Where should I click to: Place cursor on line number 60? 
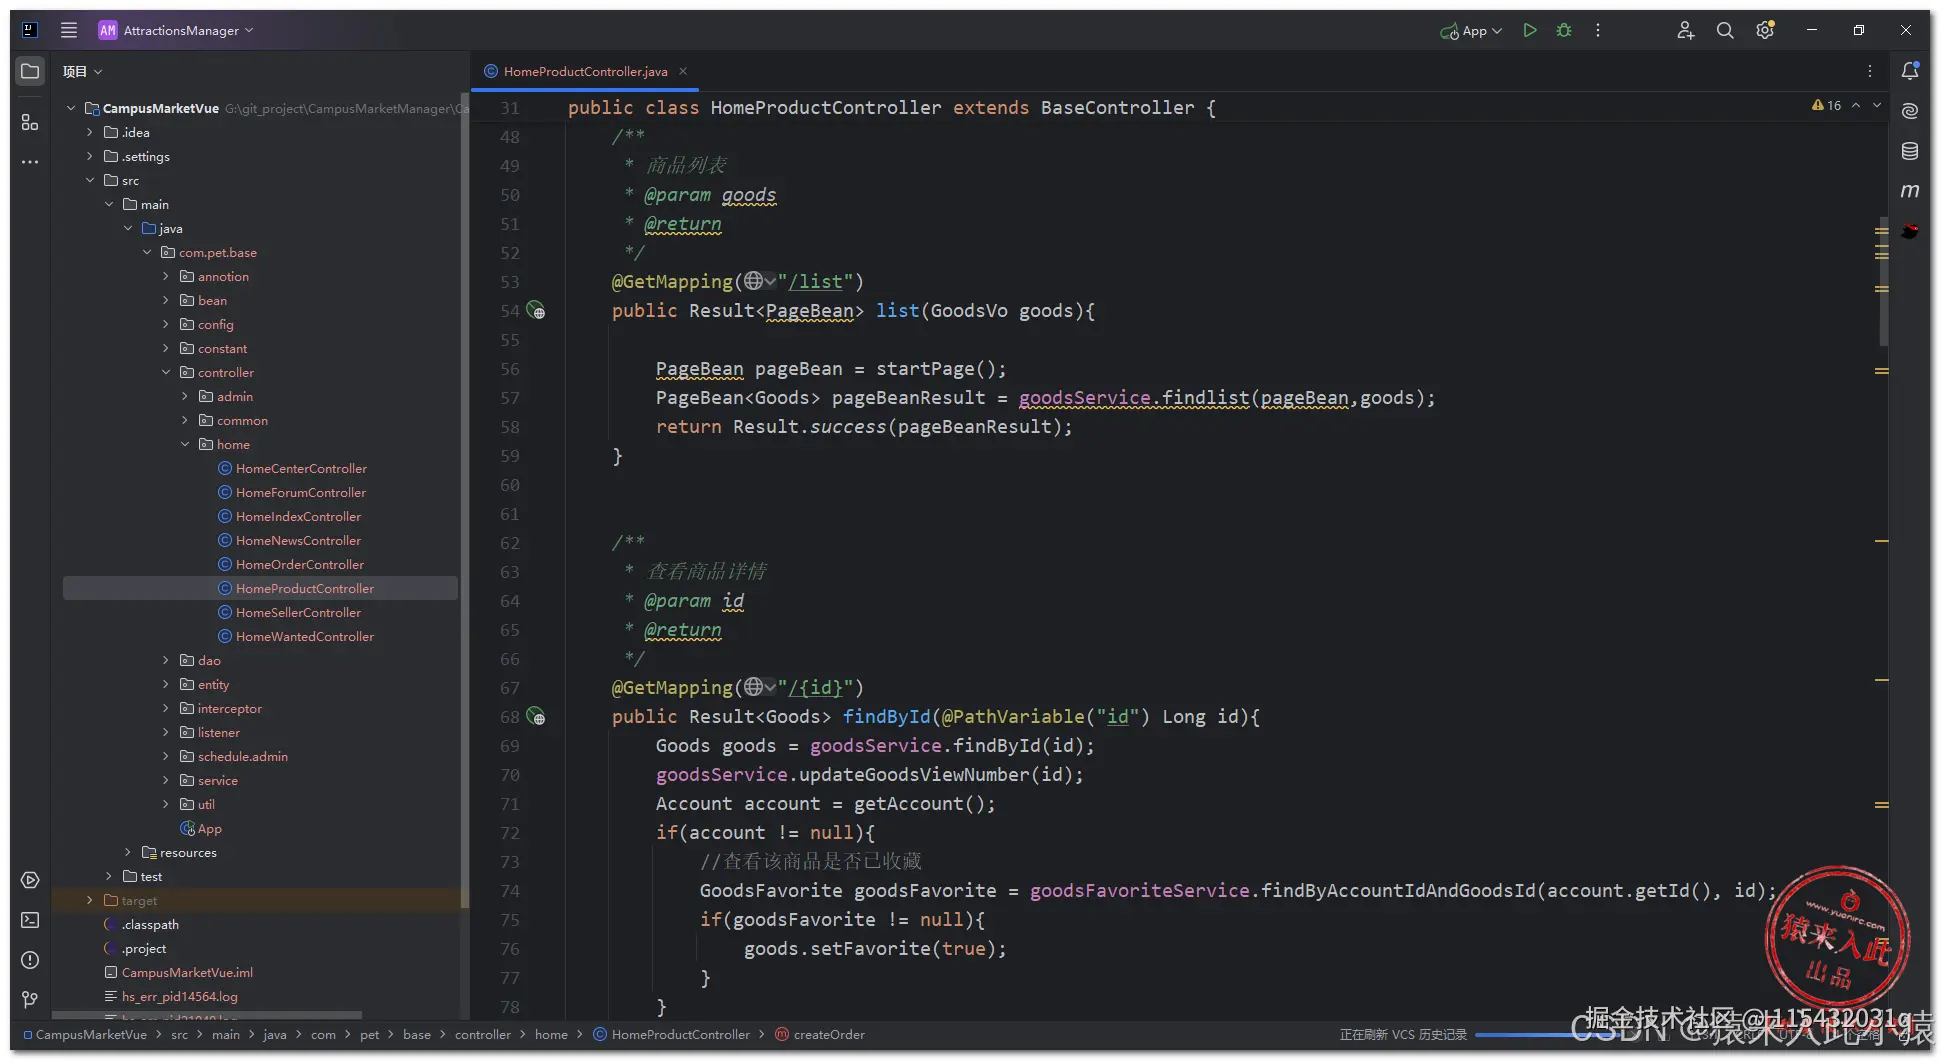[x=510, y=485]
